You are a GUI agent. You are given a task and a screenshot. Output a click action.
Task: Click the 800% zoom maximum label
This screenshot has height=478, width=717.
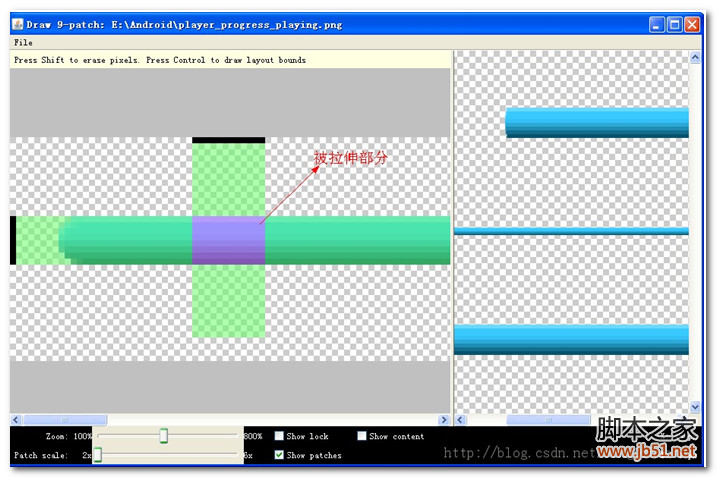[253, 436]
